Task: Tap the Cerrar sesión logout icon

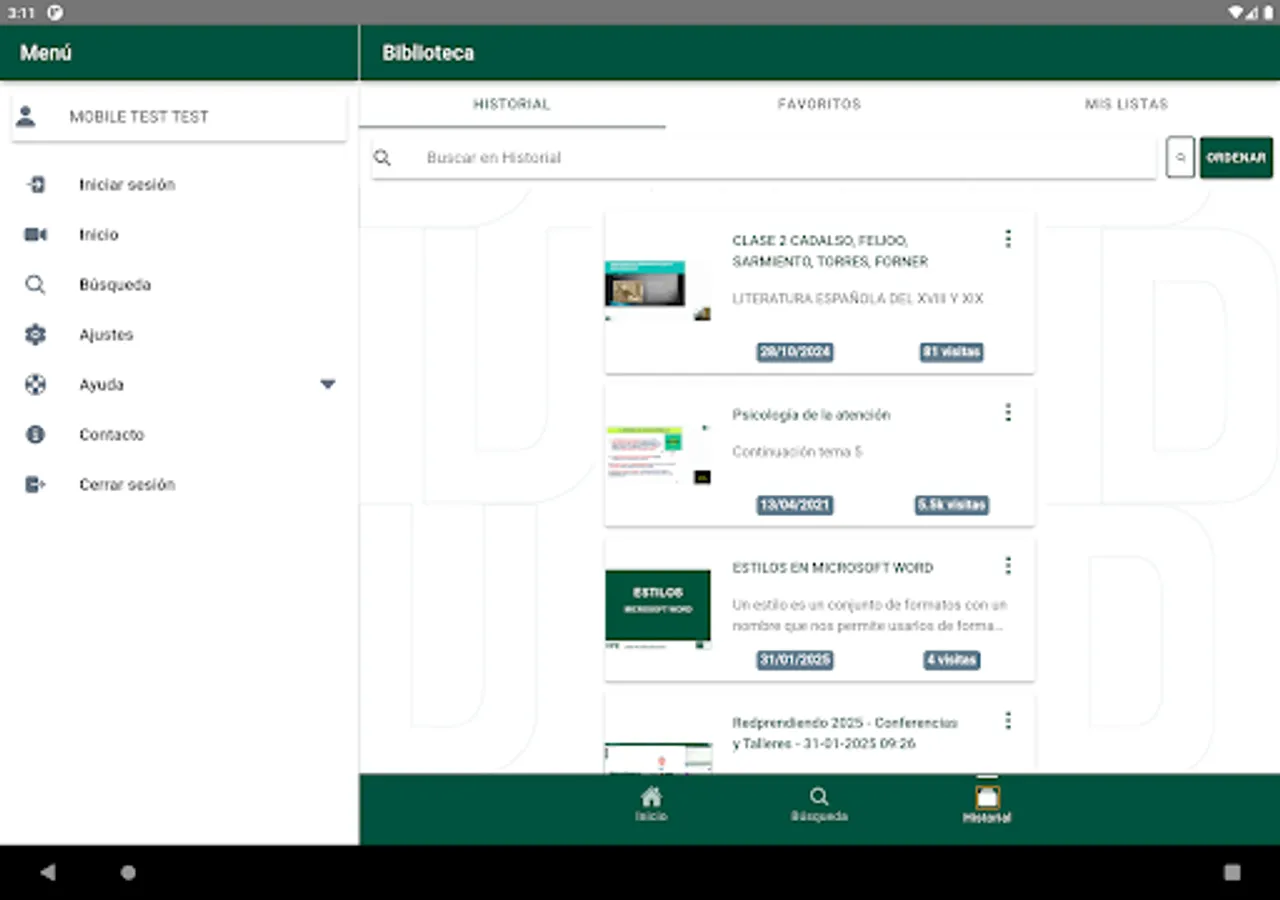Action: click(35, 485)
